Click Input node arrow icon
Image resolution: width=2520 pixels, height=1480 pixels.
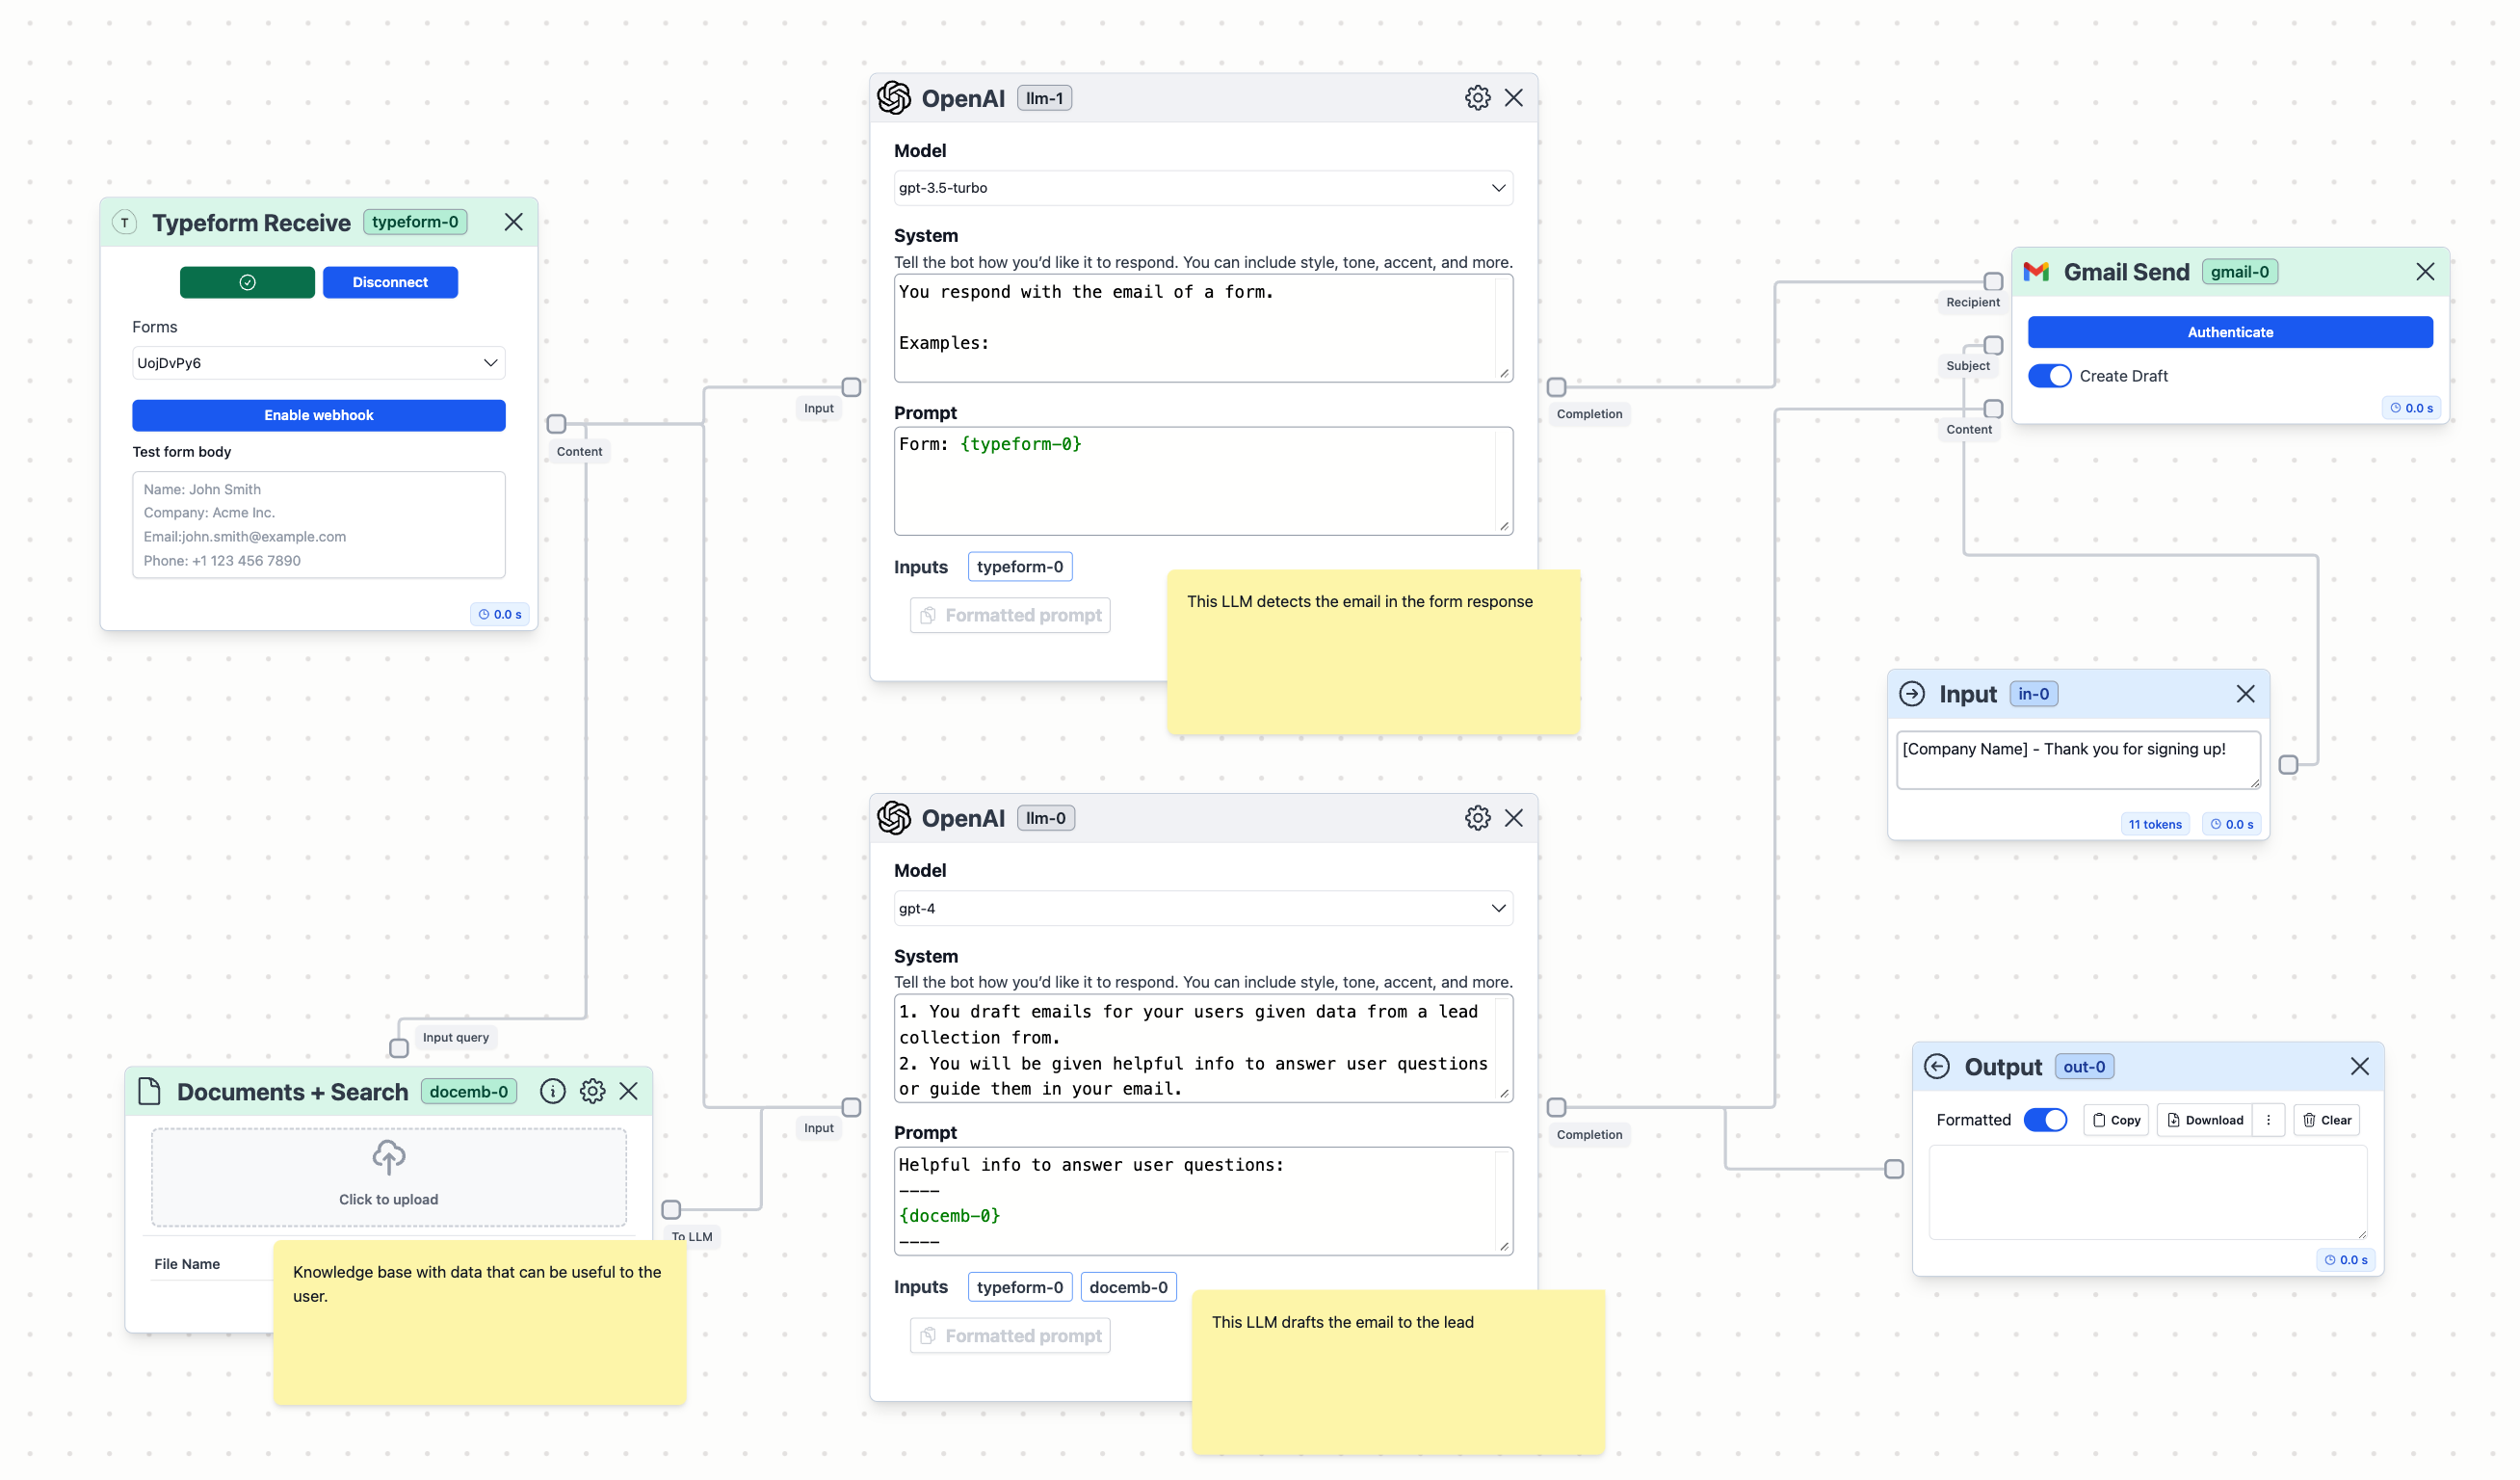click(1912, 694)
